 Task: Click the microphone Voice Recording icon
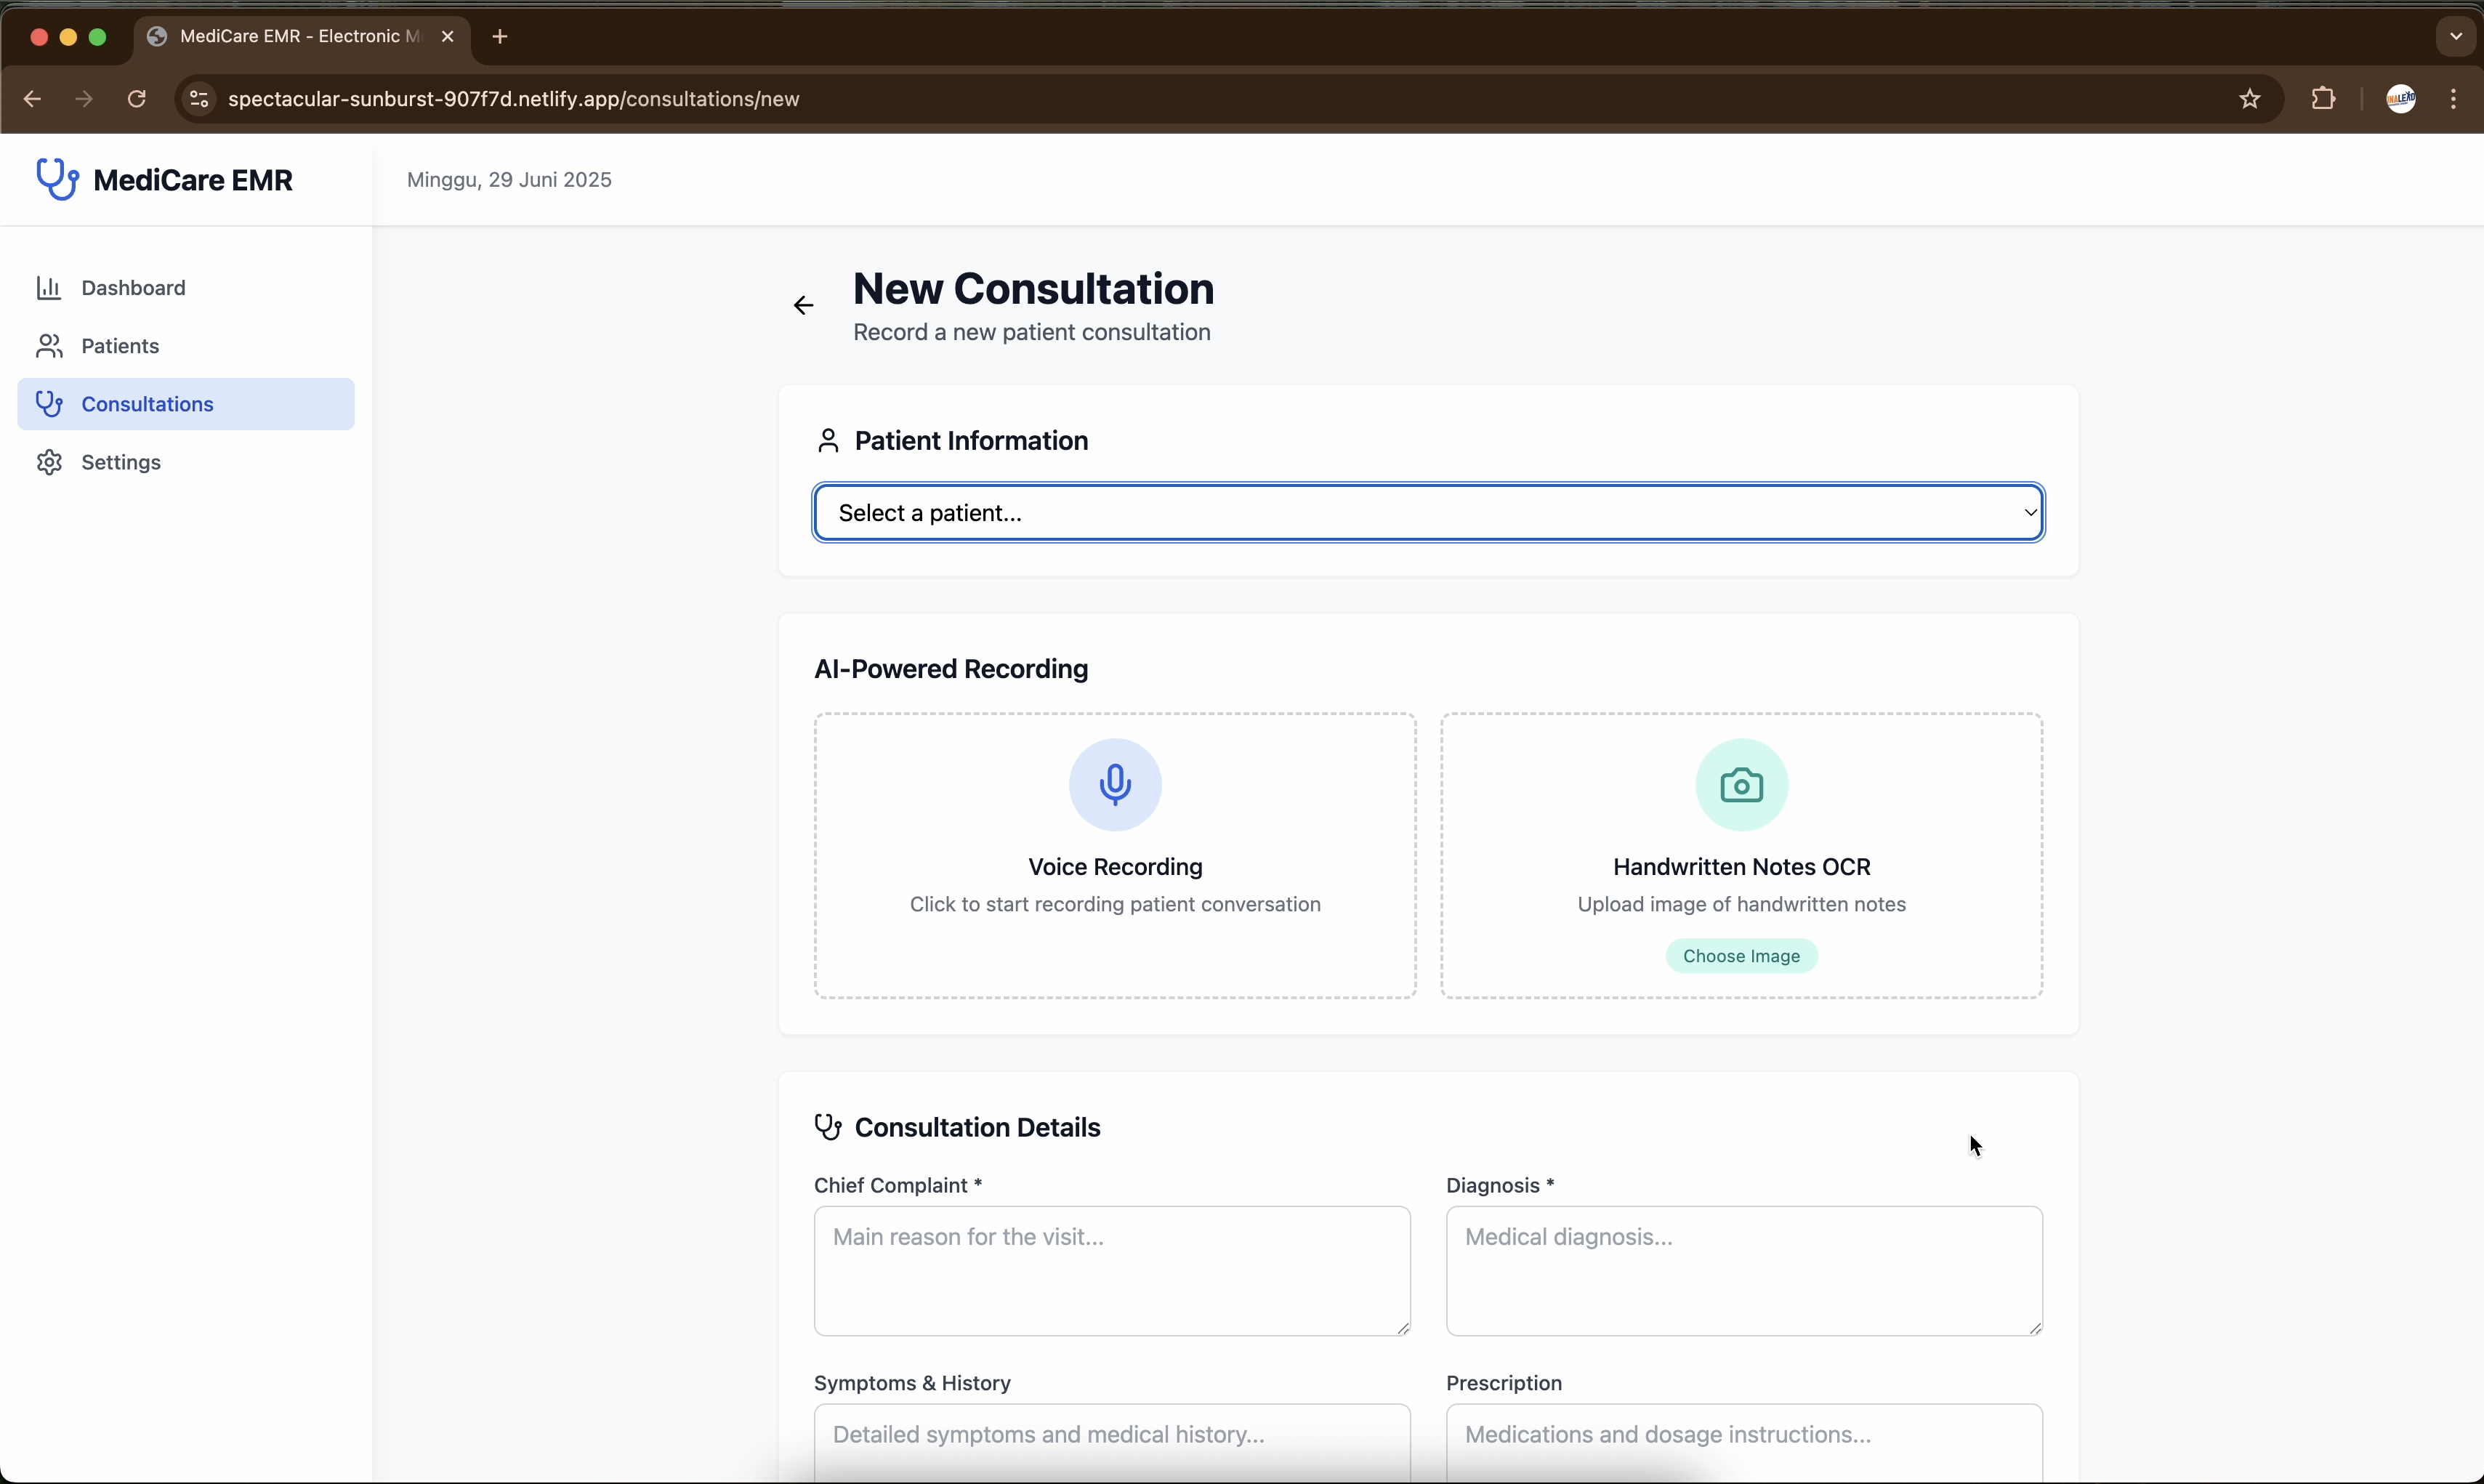coord(1114,784)
